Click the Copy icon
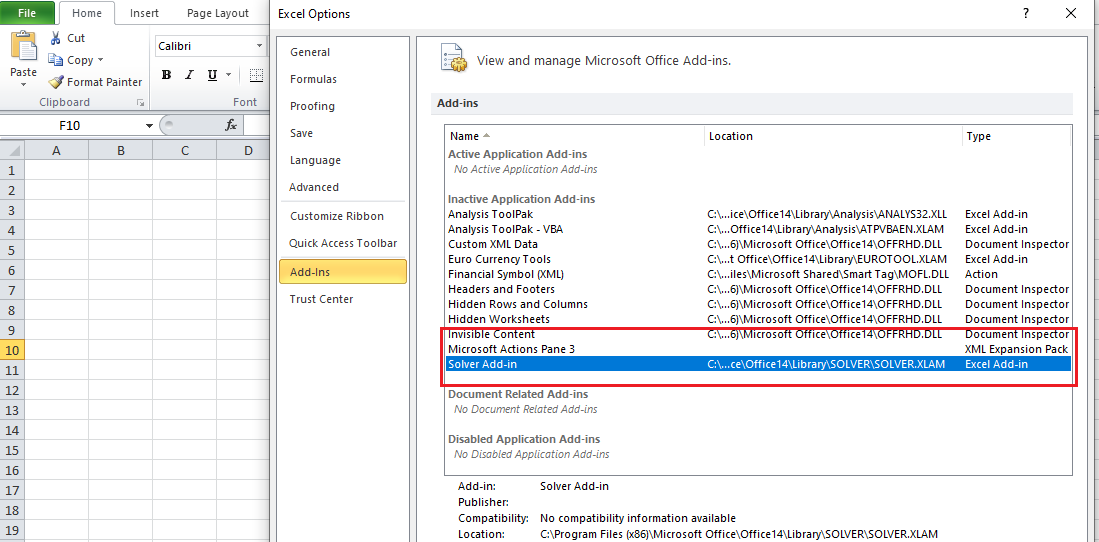1099x542 pixels. pos(55,60)
